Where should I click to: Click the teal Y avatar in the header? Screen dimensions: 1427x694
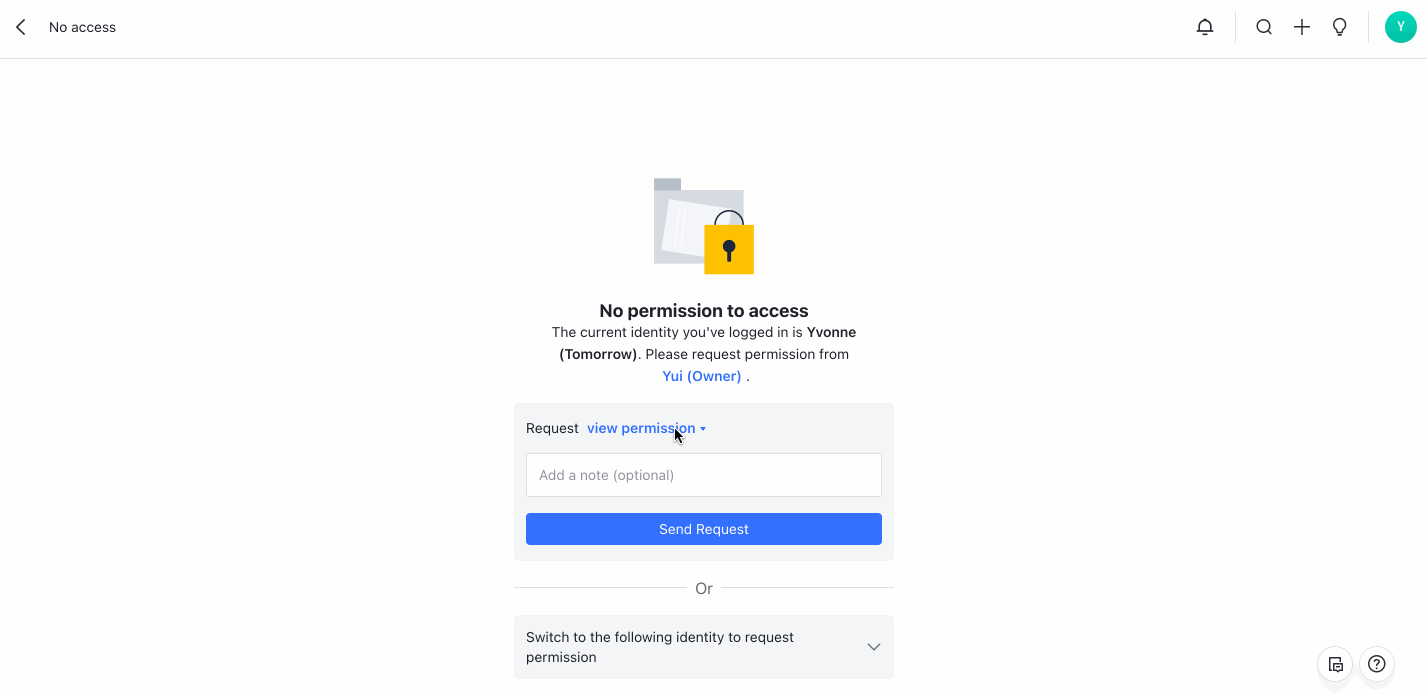(1399, 27)
